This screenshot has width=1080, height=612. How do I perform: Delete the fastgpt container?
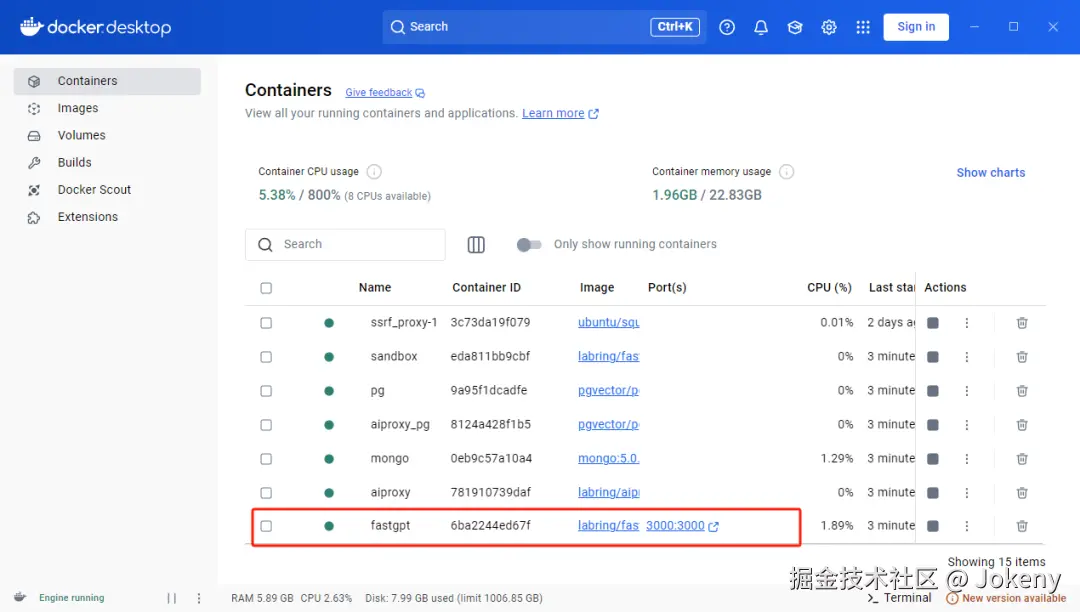tap(1021, 526)
